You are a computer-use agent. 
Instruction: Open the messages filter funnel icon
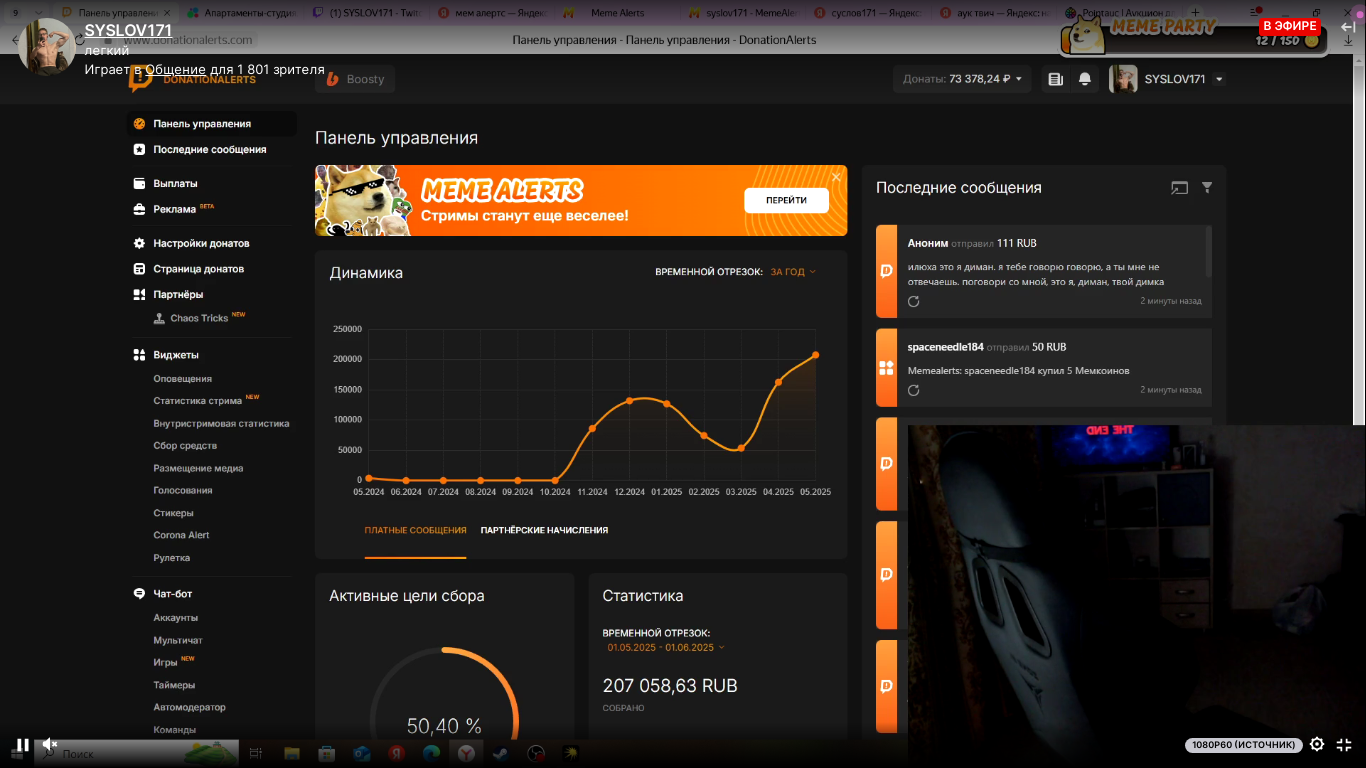click(1207, 188)
